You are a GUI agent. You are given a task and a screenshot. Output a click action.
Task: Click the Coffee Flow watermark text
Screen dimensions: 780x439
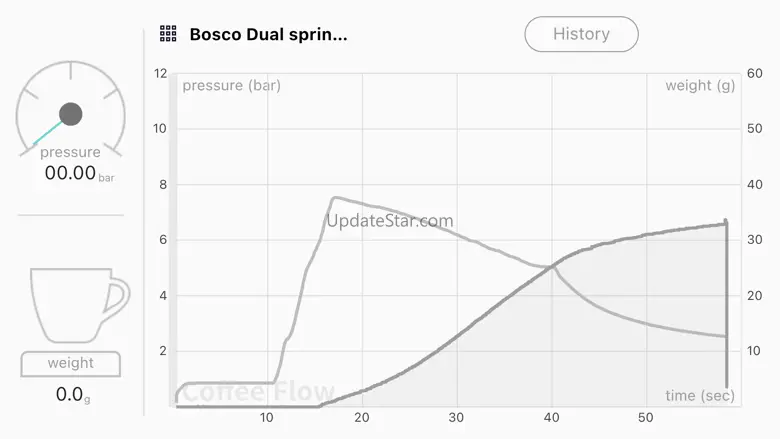tap(258, 392)
